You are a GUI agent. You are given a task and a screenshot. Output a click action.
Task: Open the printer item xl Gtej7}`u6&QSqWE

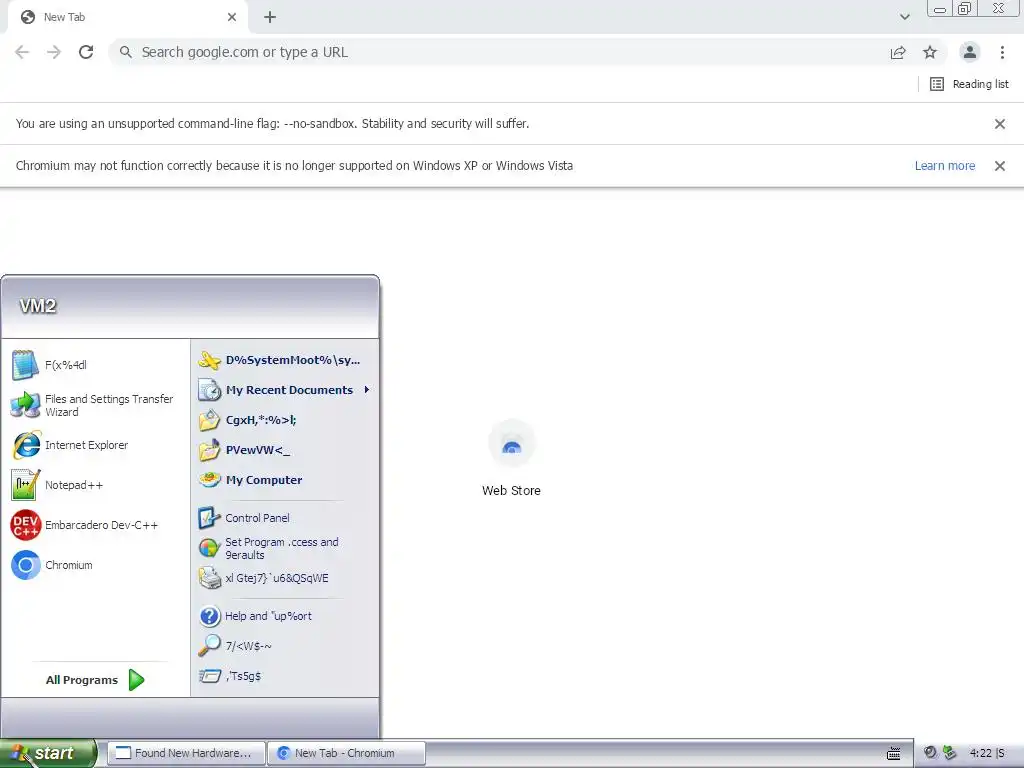click(285, 578)
